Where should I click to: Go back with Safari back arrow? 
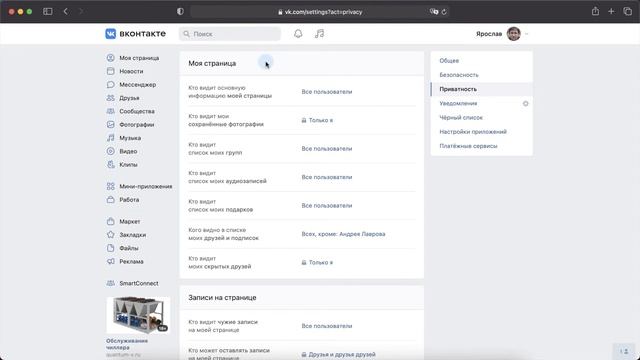(66, 11)
